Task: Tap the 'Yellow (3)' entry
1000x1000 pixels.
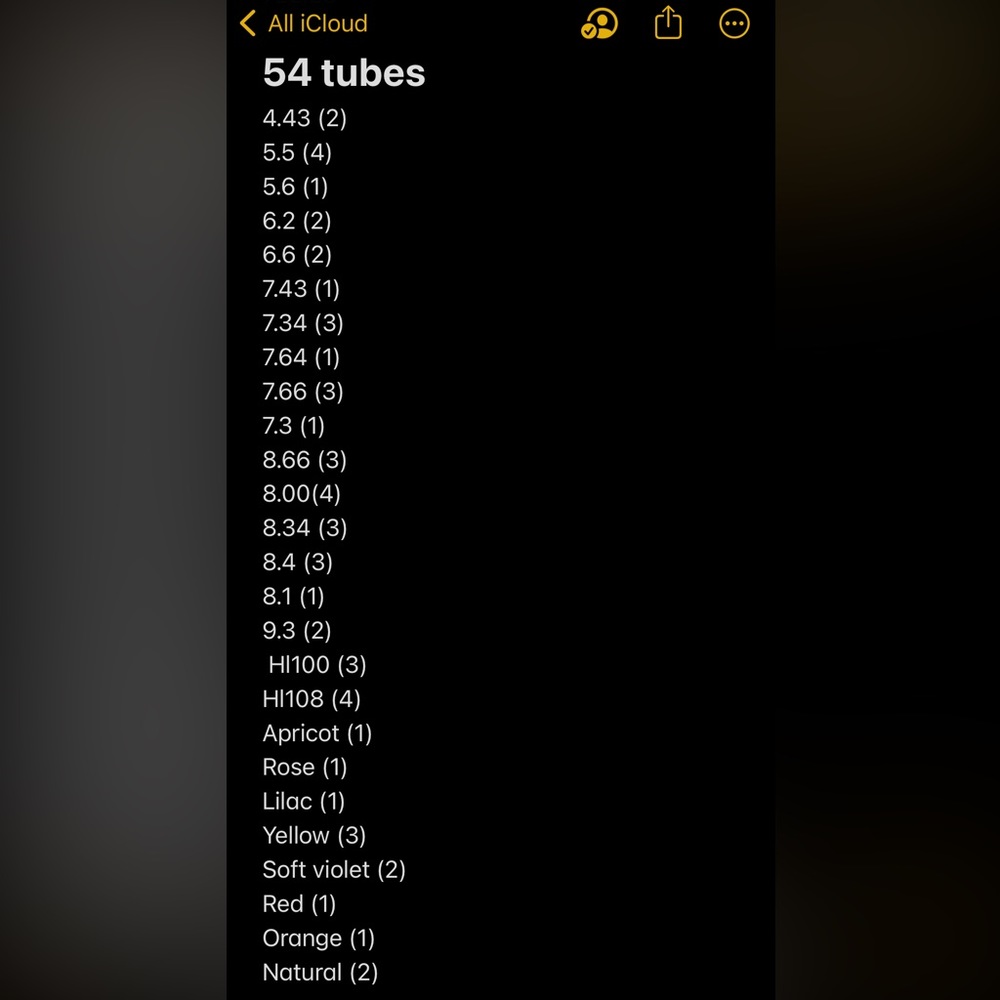Action: point(314,835)
